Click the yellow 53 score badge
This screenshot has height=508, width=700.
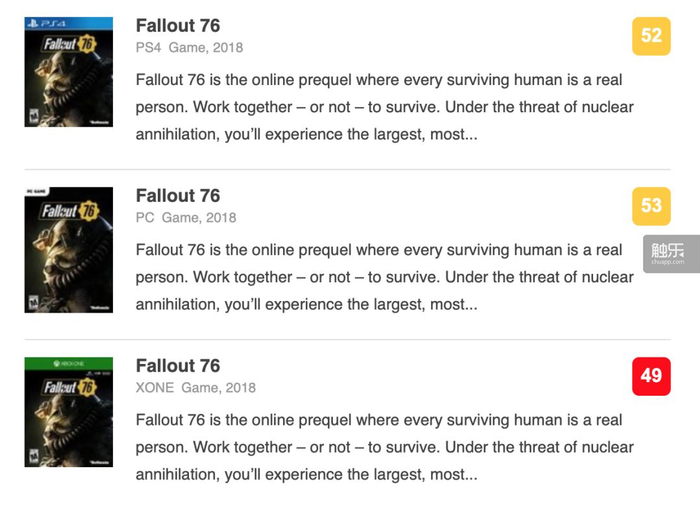(x=651, y=206)
